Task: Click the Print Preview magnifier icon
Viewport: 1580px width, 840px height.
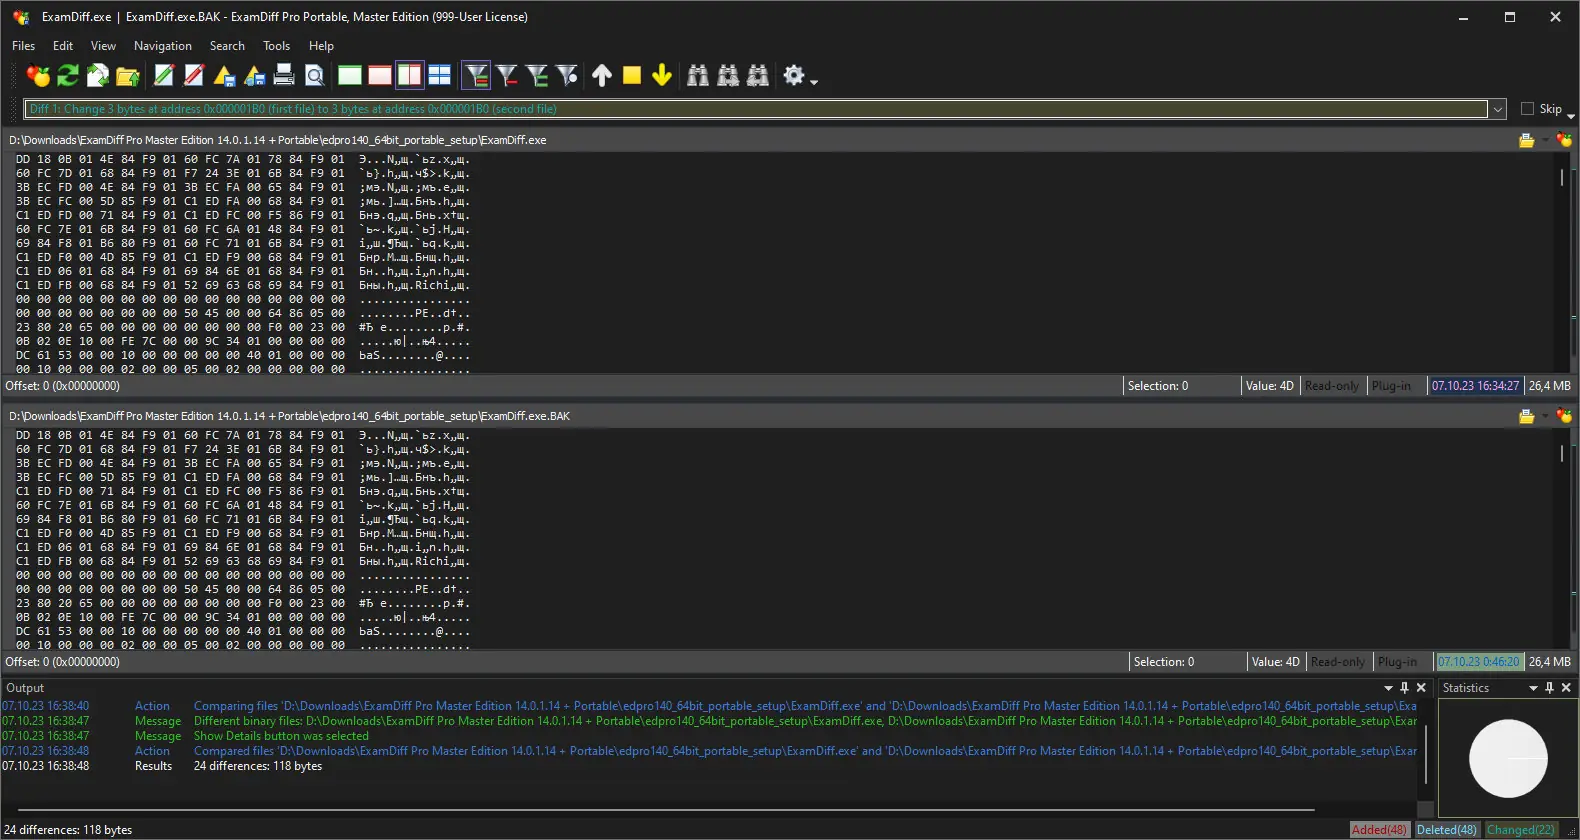Action: (314, 76)
